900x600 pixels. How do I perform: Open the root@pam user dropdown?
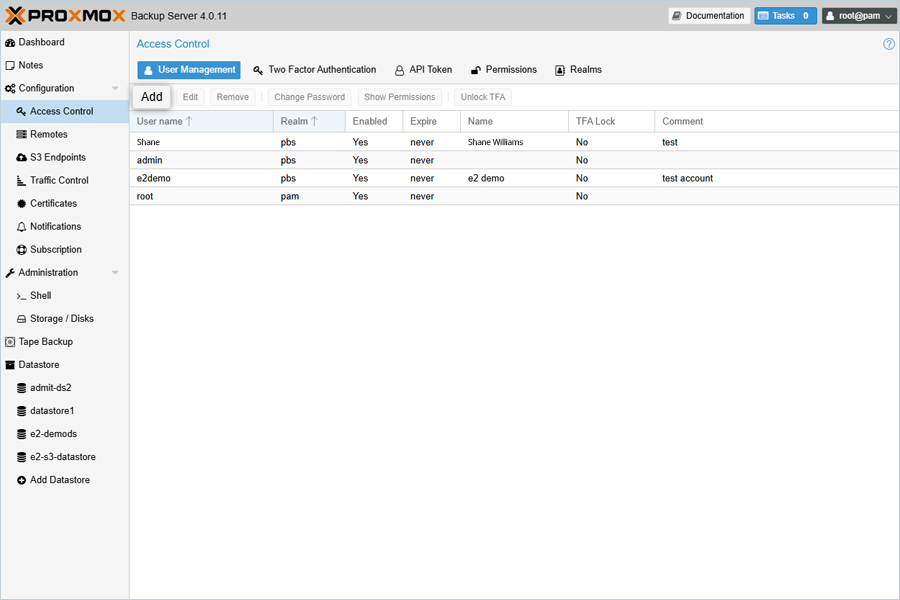[858, 16]
